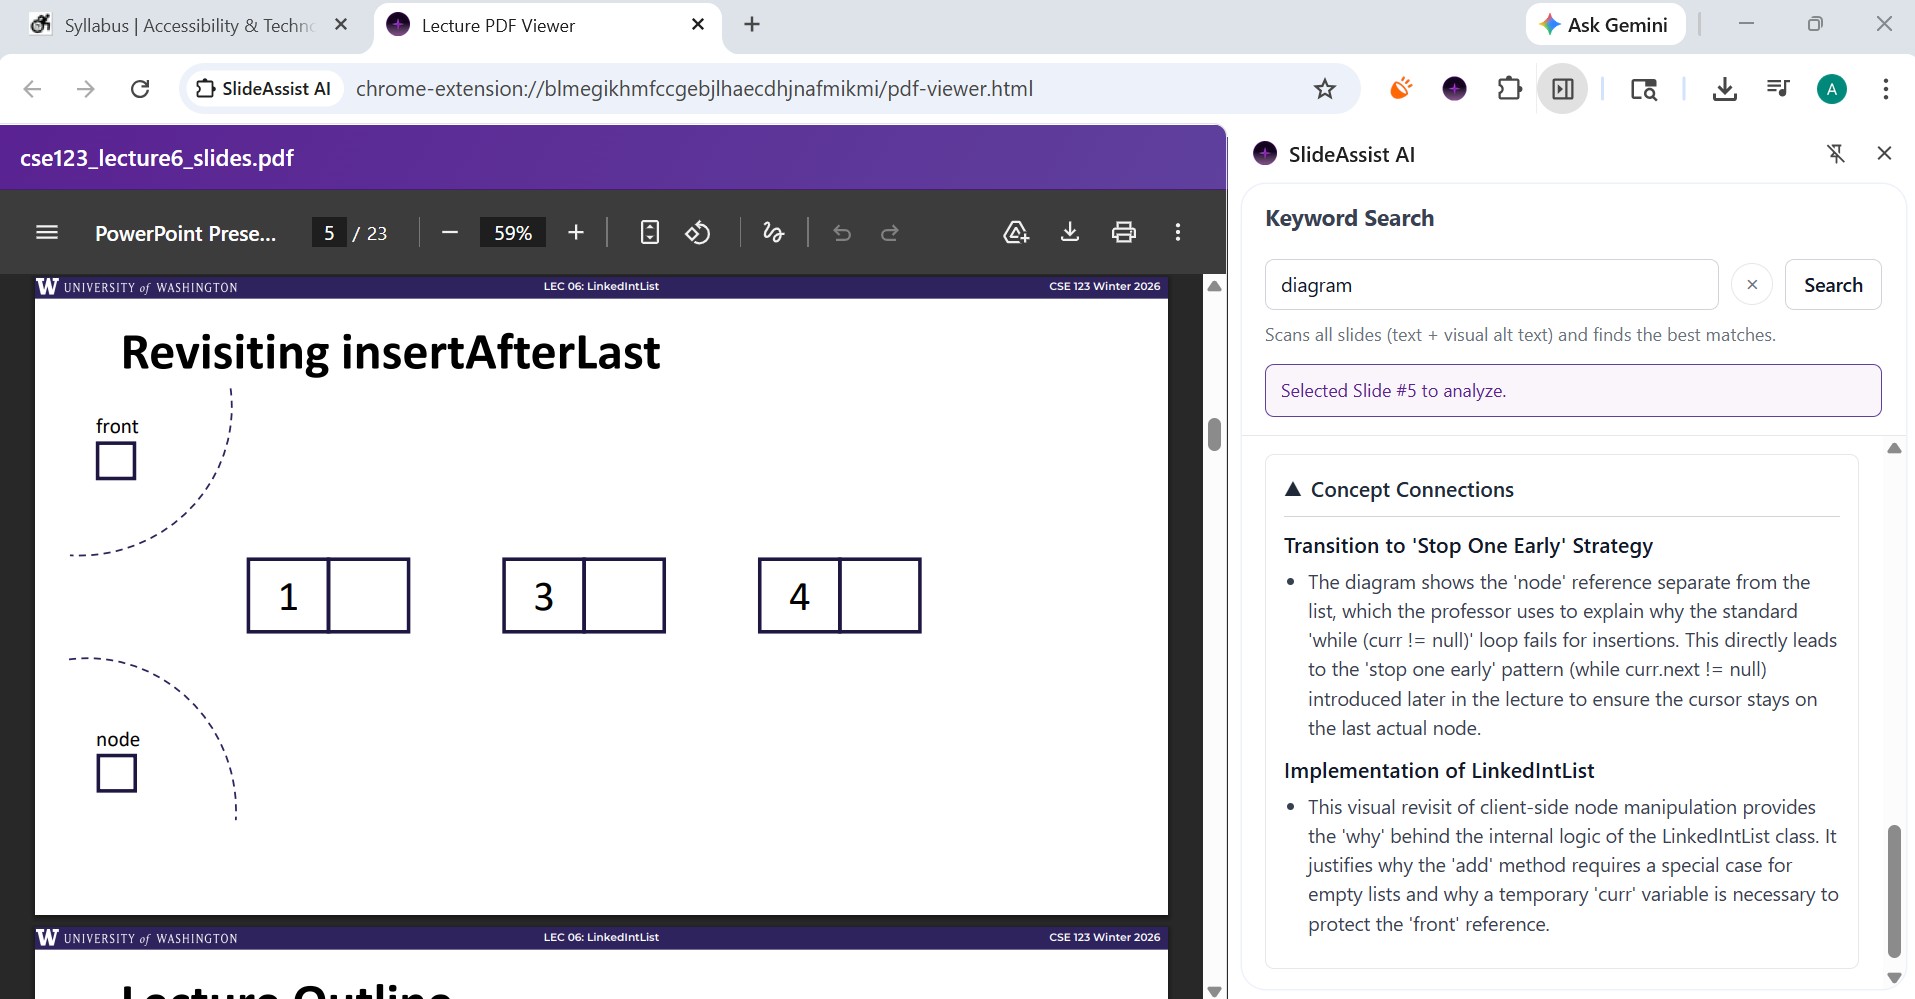
Task: Click the undo annotation icon
Action: pos(841,232)
